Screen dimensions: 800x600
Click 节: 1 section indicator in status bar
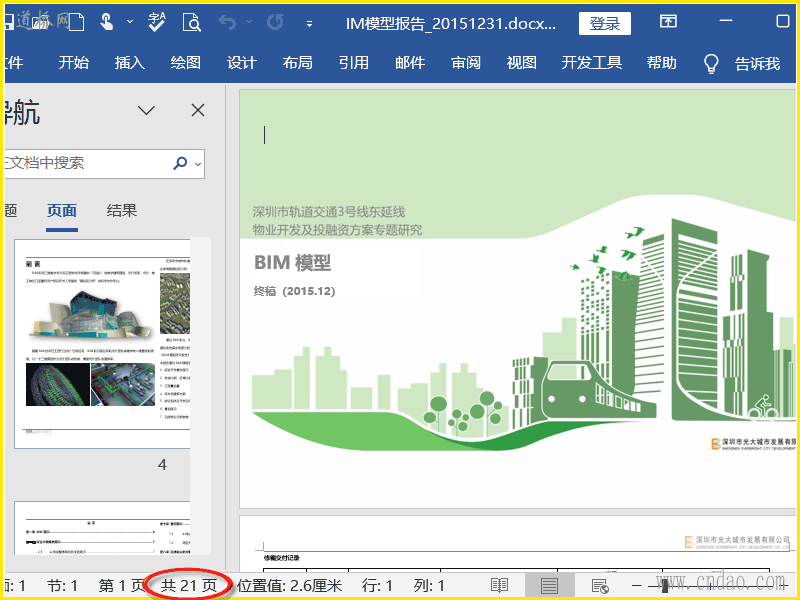(62, 586)
